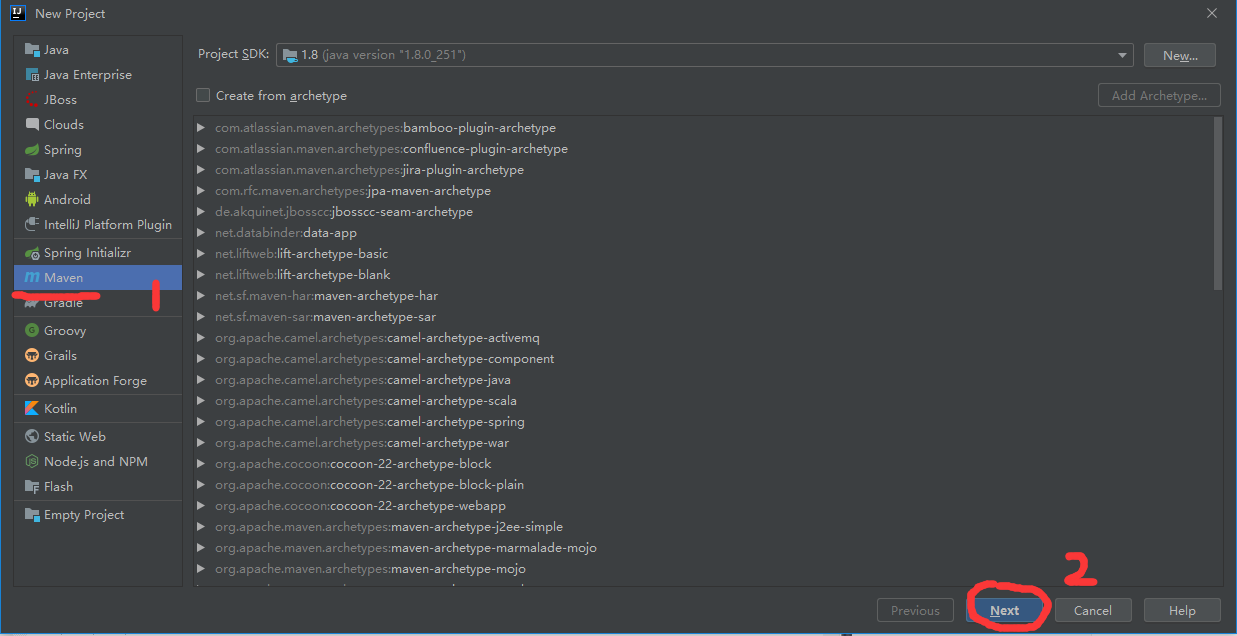Choose the Java Enterprise icon in sidebar
This screenshot has height=636, width=1237.
(32, 75)
